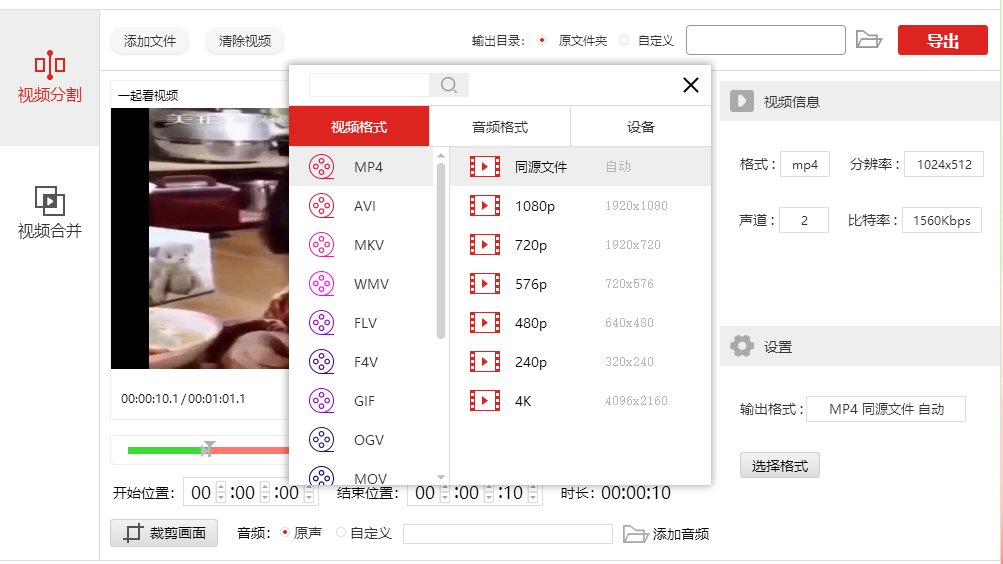Switch to the 设备 tab
This screenshot has width=1003, height=564.
640,127
